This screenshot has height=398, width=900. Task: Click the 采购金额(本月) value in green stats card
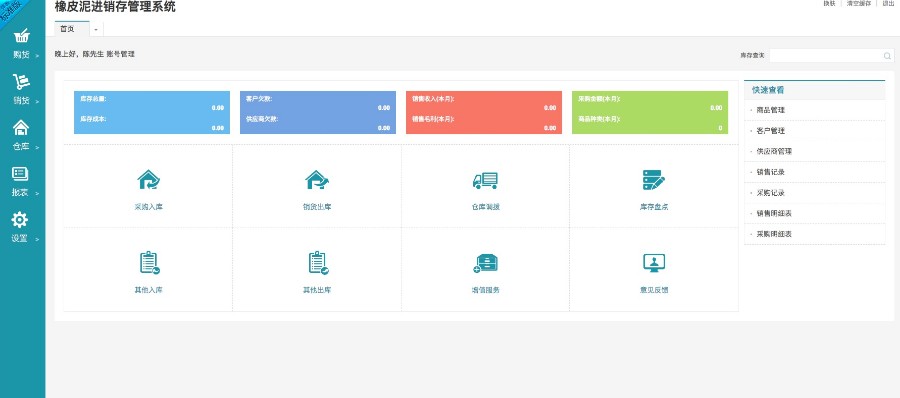(716, 108)
